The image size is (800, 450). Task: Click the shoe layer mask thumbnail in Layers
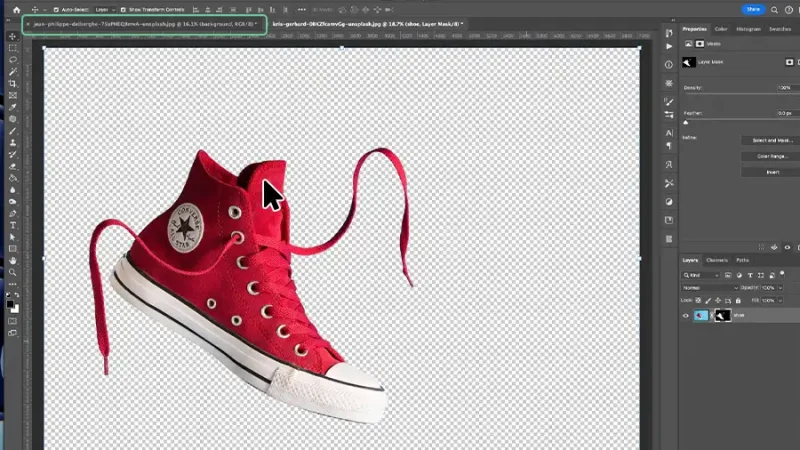(722, 316)
